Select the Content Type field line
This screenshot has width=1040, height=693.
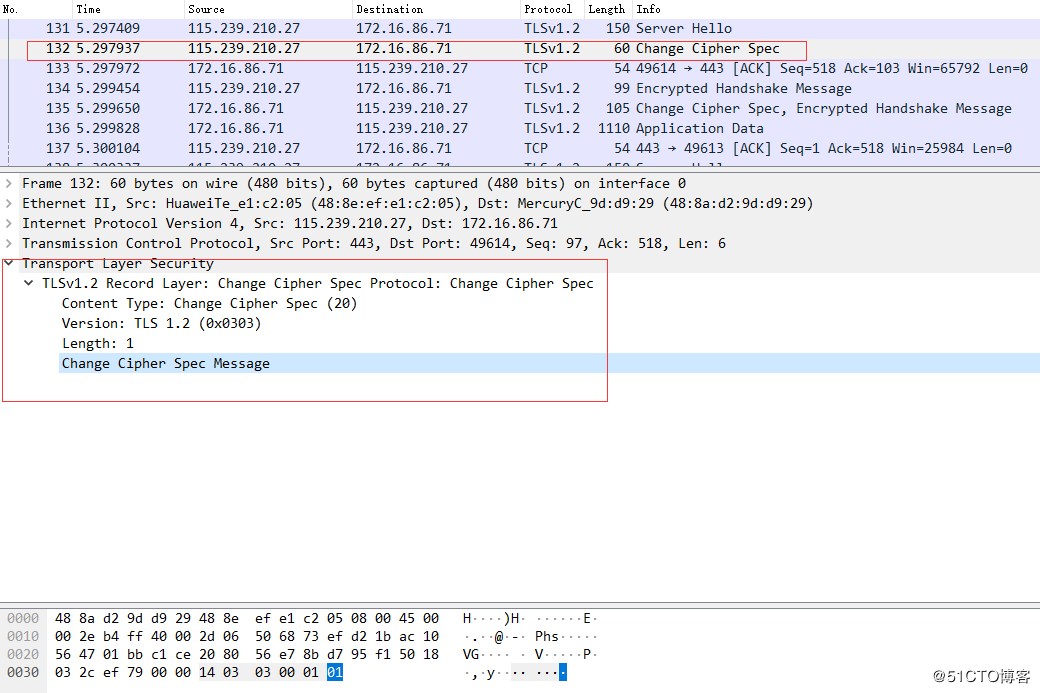[209, 304]
